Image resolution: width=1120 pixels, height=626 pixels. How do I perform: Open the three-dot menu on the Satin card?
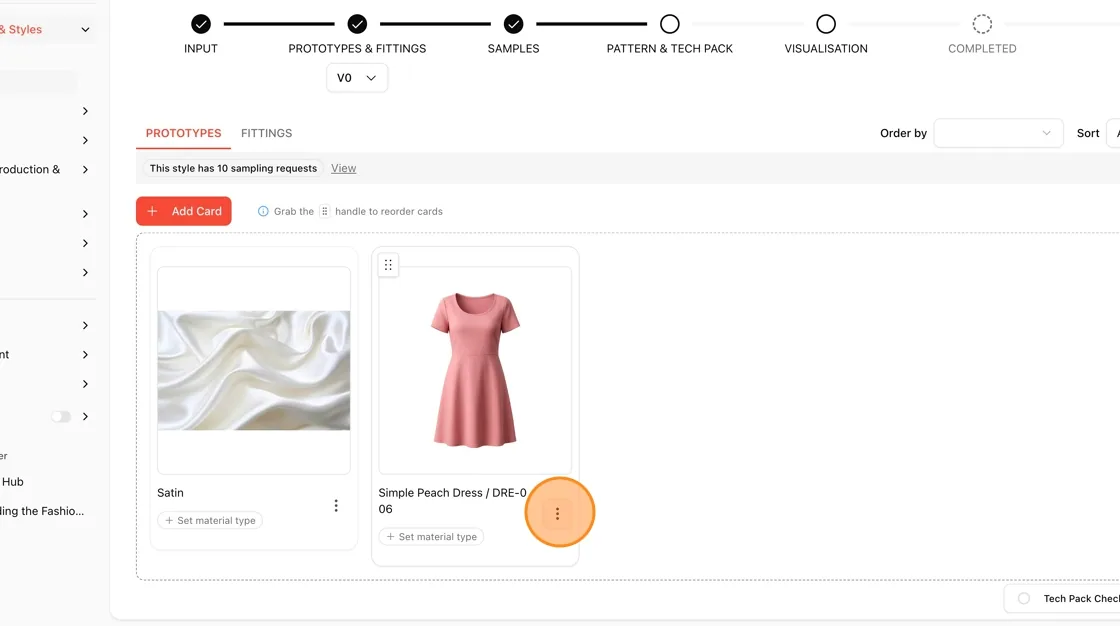(336, 506)
